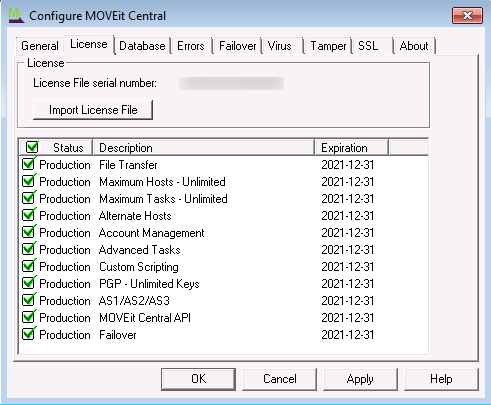Click the expiration date in File Transfer row
This screenshot has height=405, width=491.
tap(348, 165)
